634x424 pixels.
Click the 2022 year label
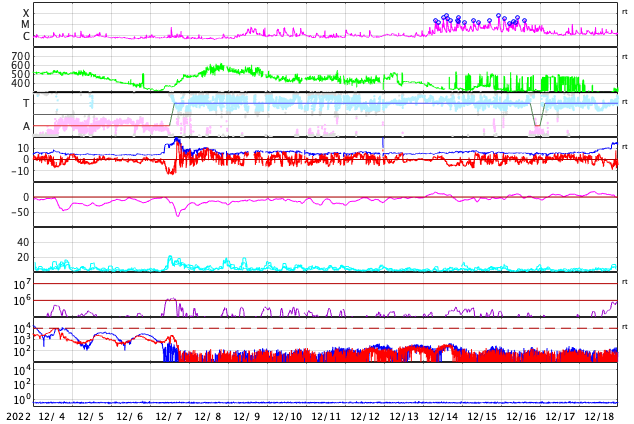coord(19,417)
